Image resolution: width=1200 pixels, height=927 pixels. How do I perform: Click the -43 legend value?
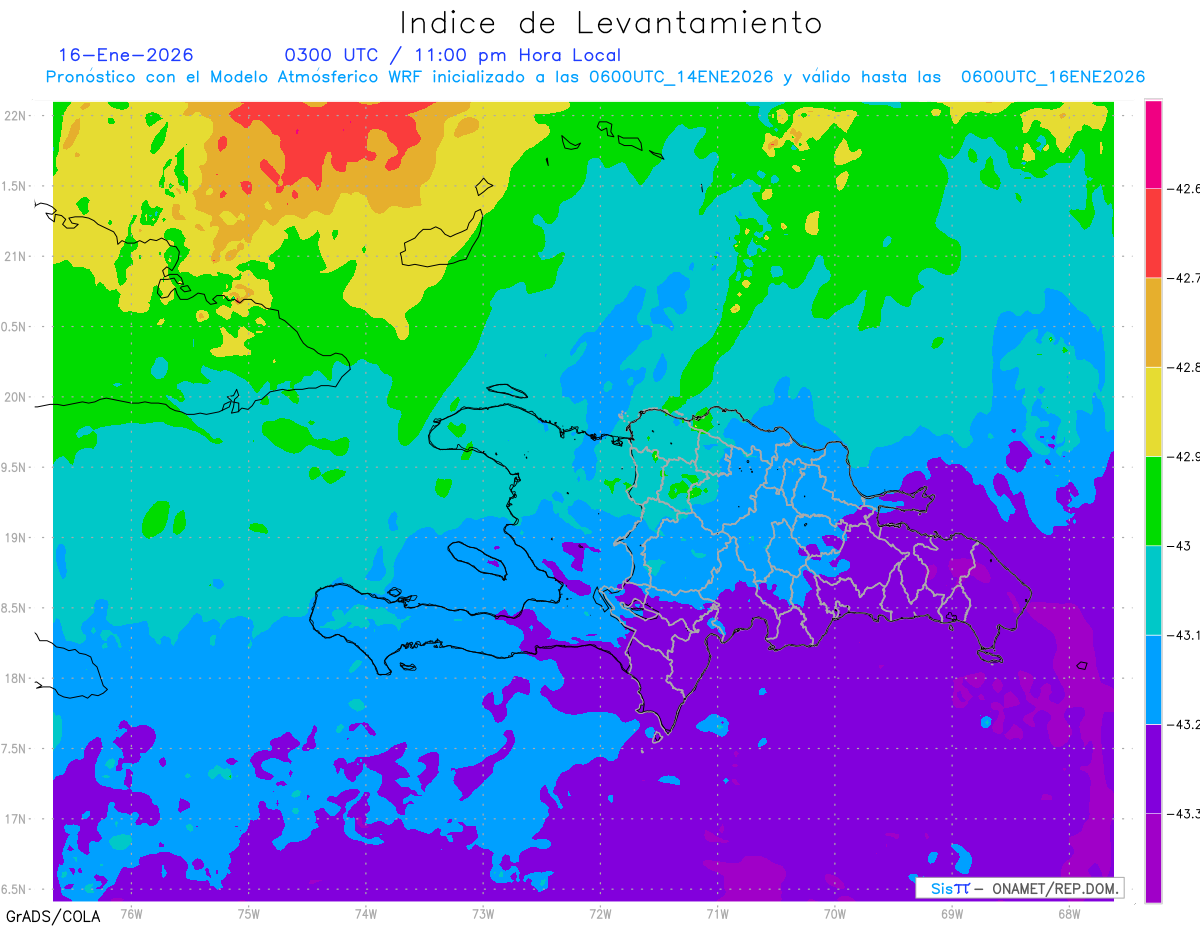pos(1177,545)
